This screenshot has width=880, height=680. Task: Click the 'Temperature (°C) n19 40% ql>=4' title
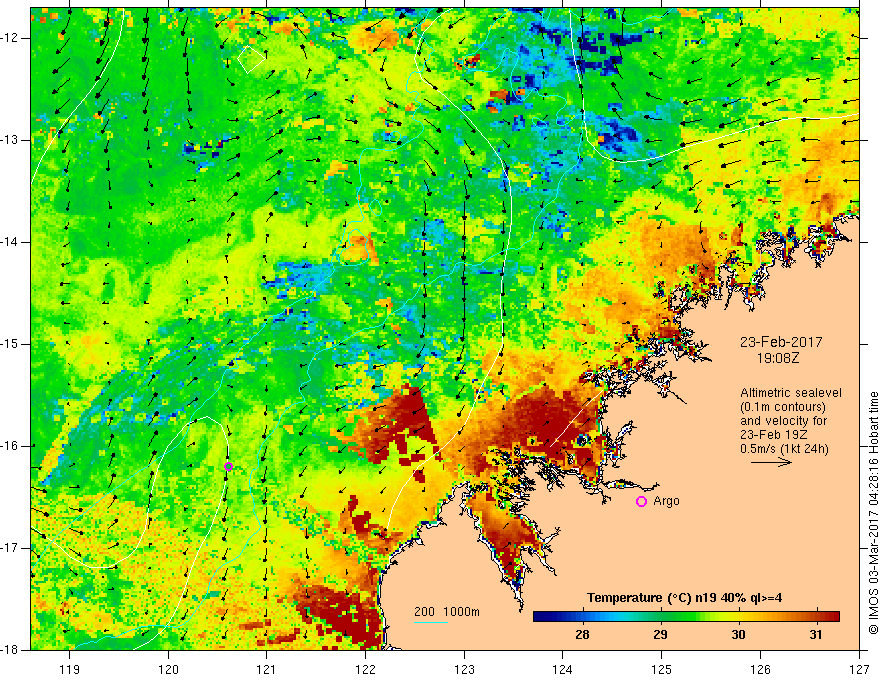(x=685, y=598)
